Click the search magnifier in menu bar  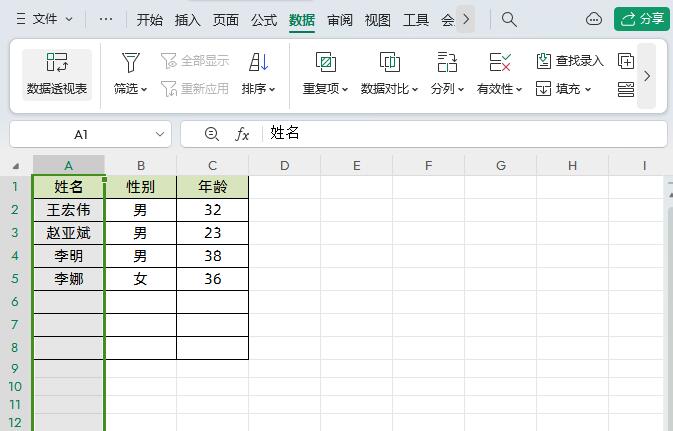tap(509, 19)
